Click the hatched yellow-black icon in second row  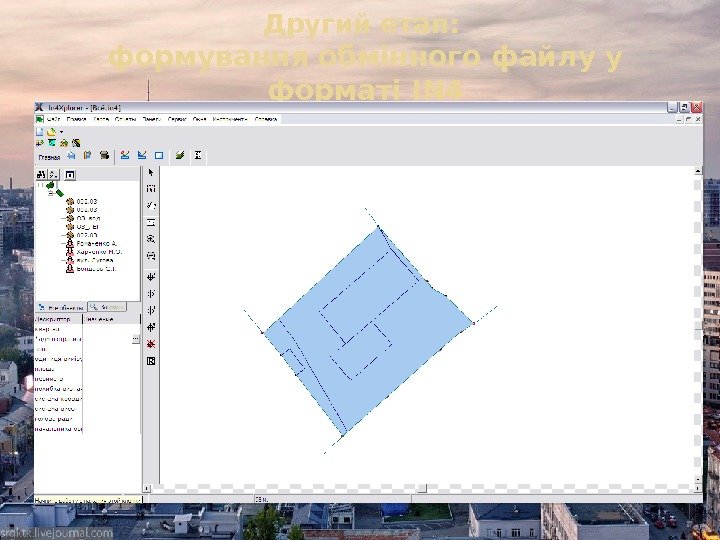(x=76, y=143)
